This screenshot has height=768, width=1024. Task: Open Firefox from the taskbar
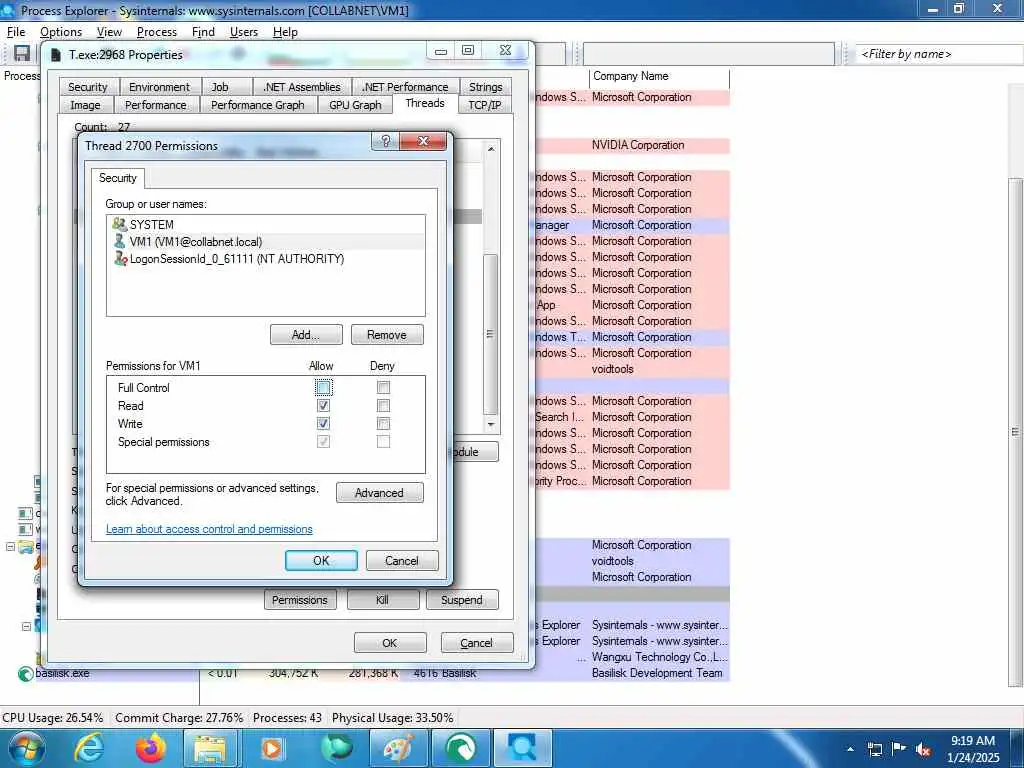150,748
